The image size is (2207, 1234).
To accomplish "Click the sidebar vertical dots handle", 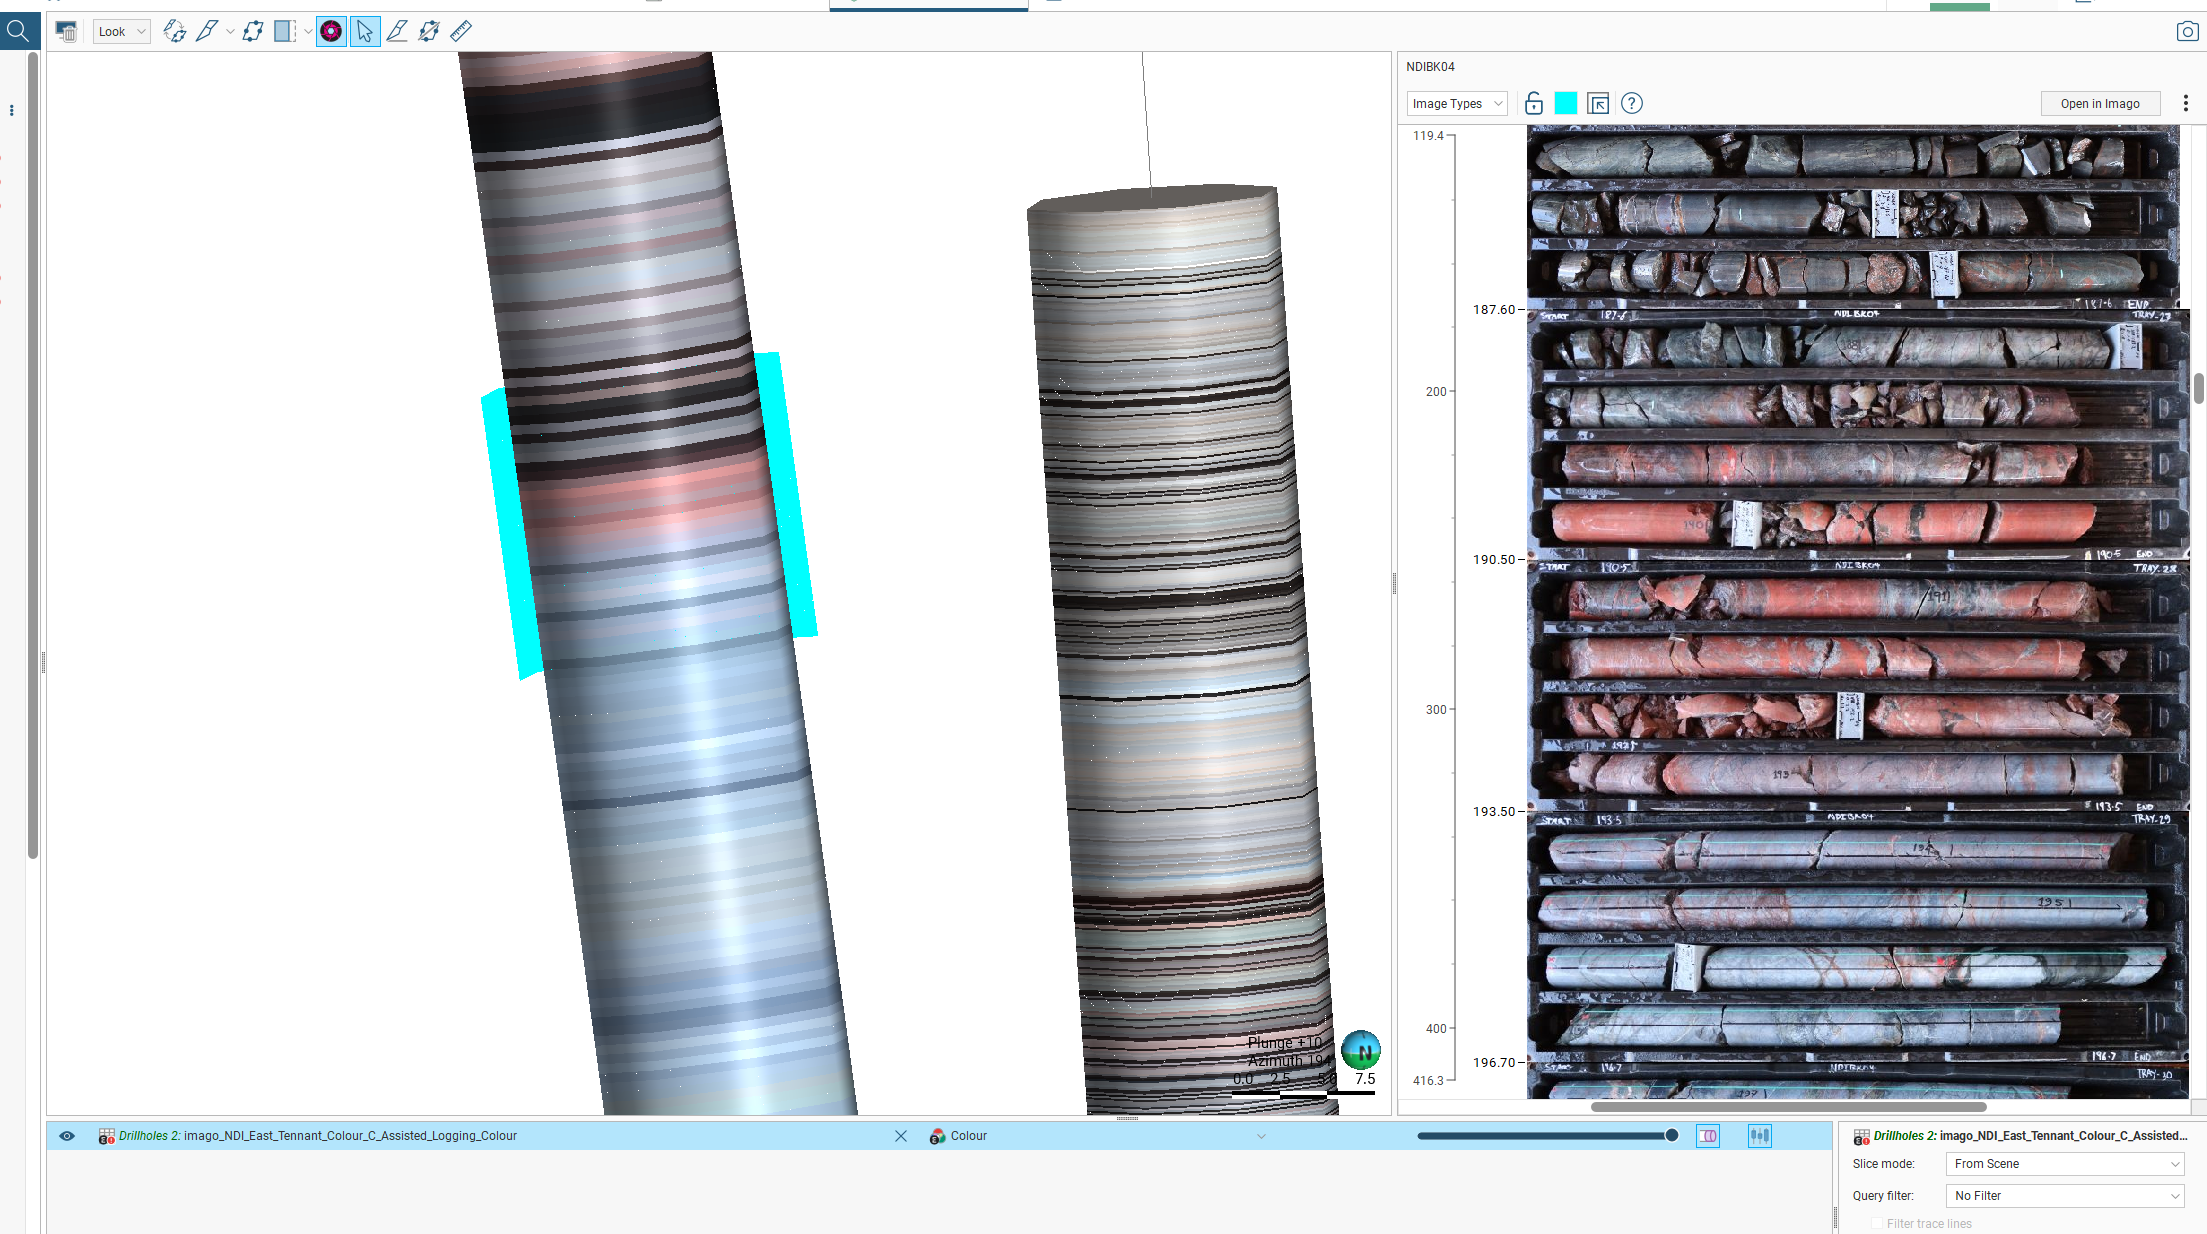I will (x=12, y=110).
